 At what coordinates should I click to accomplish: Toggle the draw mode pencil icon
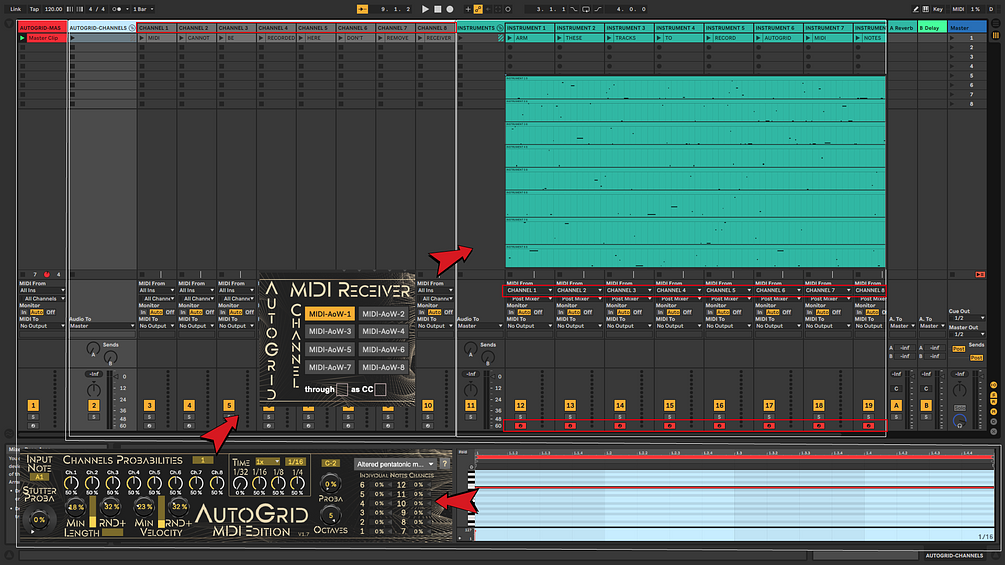click(x=915, y=9)
